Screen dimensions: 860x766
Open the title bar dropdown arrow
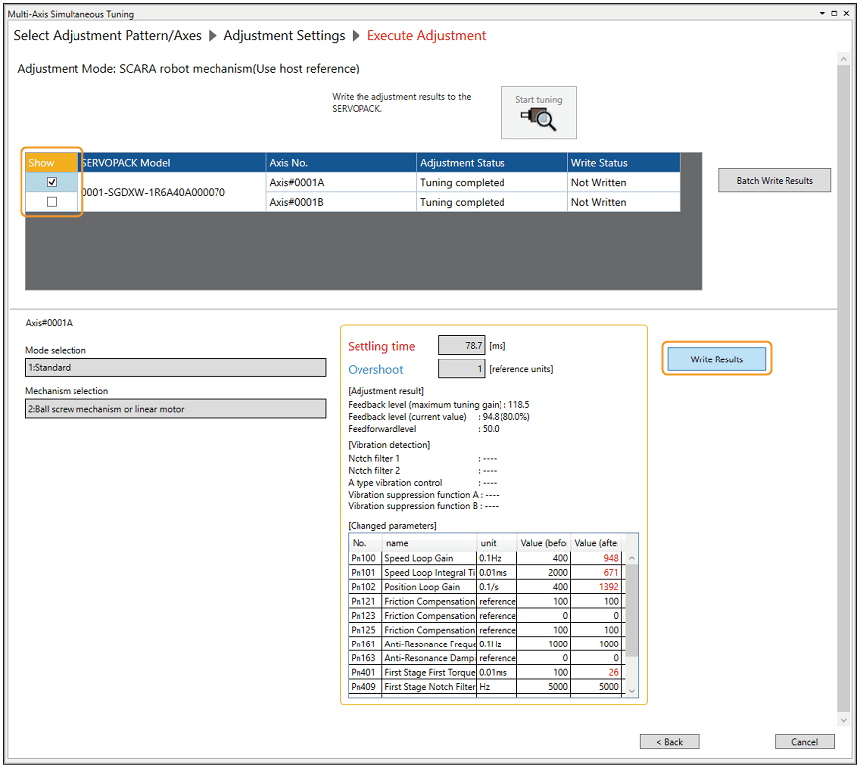coord(822,14)
